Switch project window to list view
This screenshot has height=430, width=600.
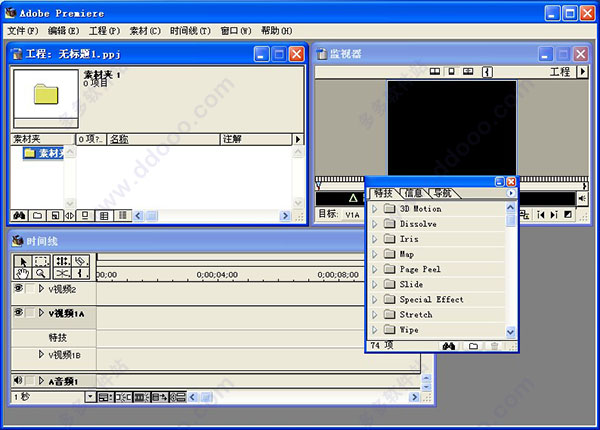(122, 216)
